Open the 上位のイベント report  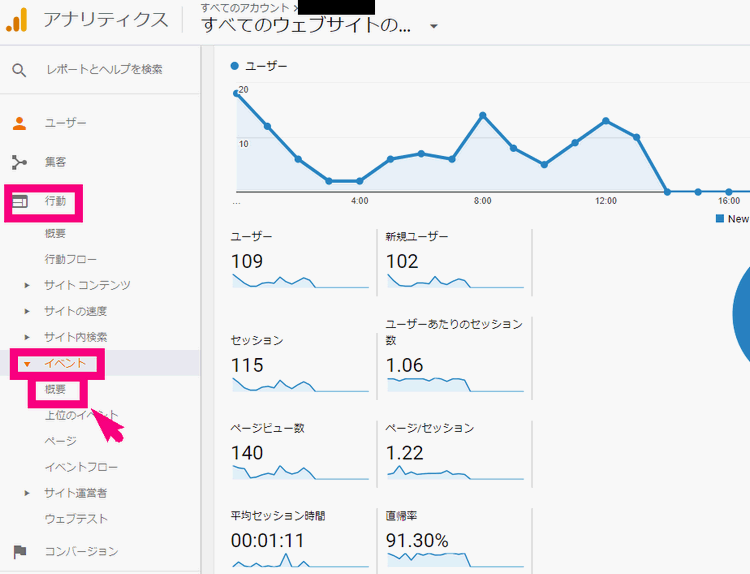pos(81,415)
